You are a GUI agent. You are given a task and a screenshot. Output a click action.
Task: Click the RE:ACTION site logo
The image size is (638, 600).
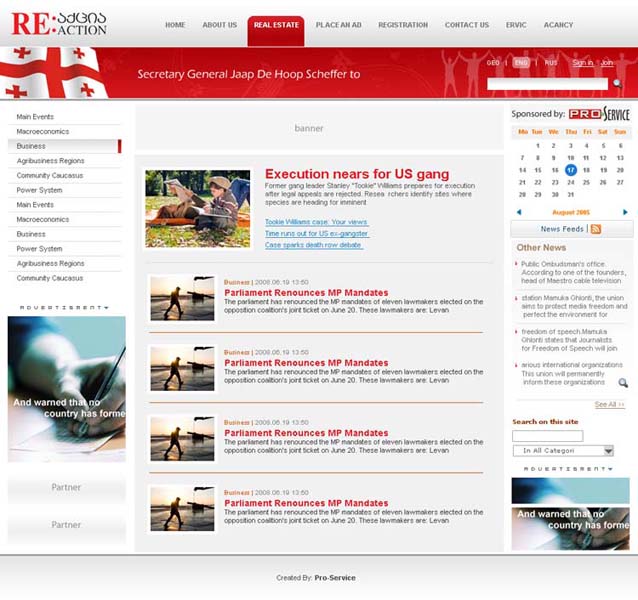(x=59, y=24)
